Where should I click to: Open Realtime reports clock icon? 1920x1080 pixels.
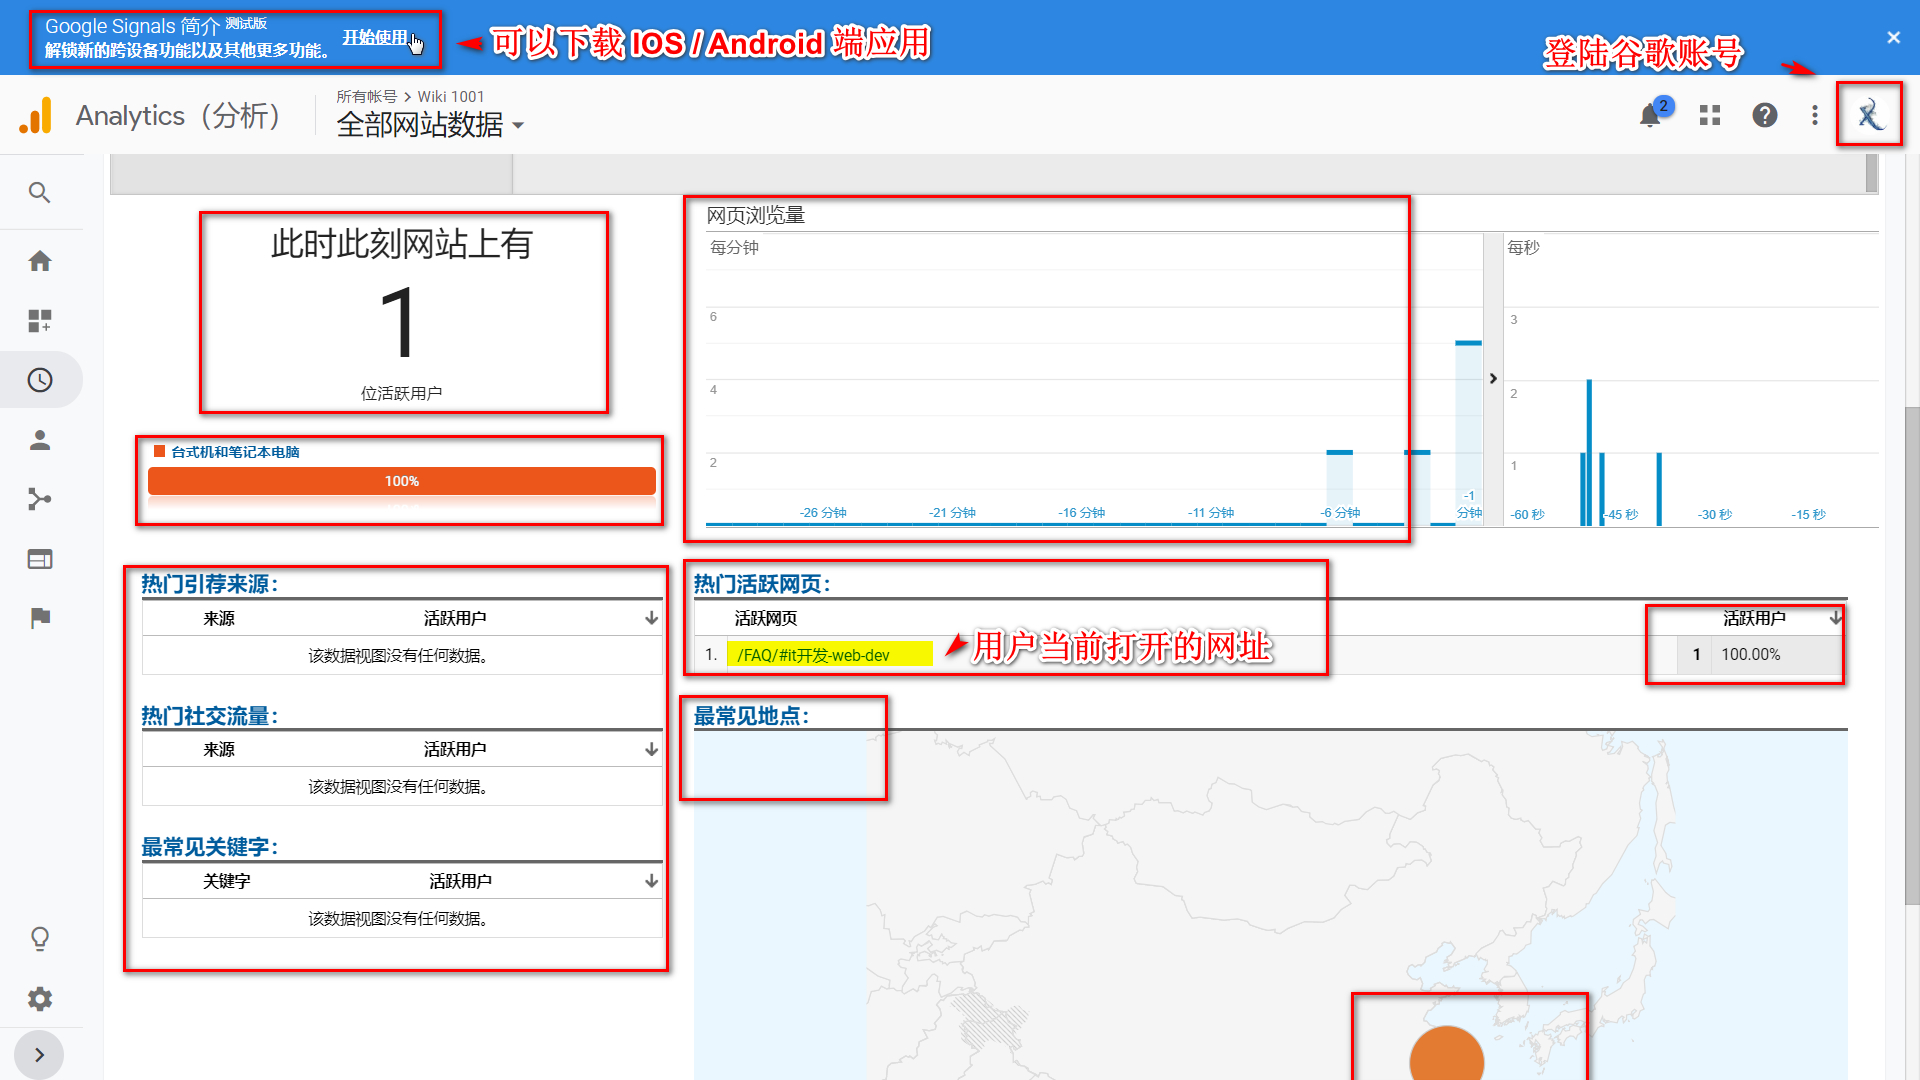point(40,380)
